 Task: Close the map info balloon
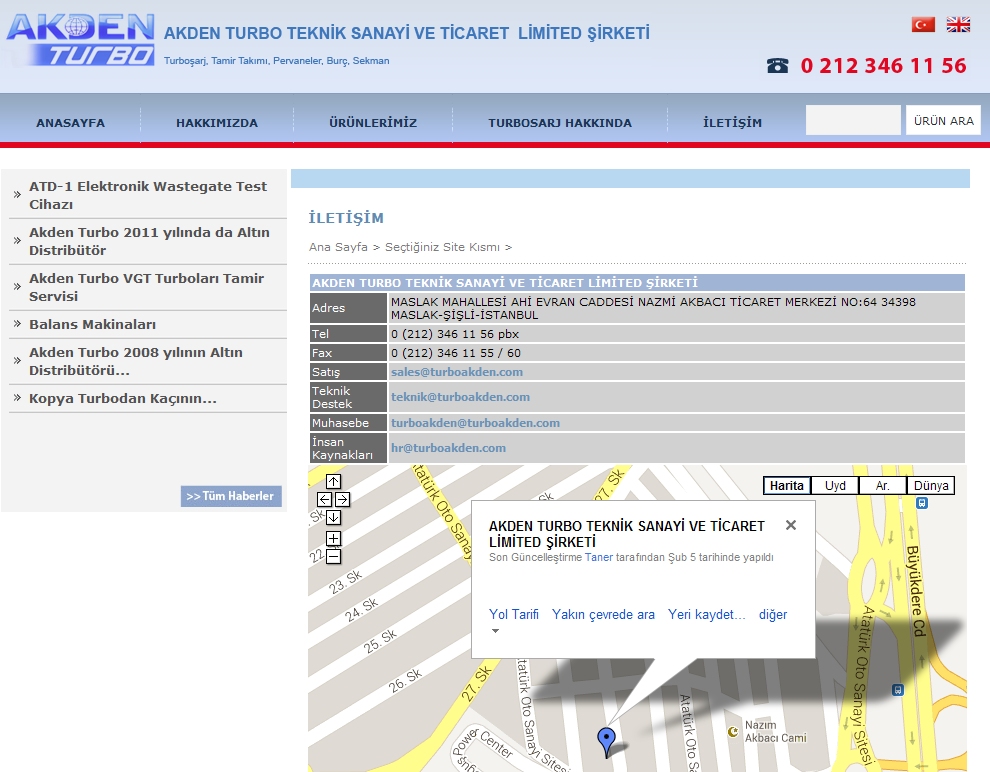(790, 525)
